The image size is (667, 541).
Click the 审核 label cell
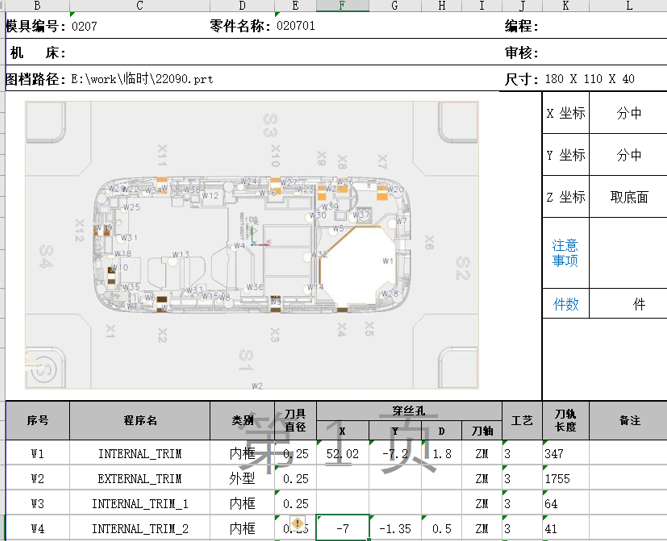point(522,53)
